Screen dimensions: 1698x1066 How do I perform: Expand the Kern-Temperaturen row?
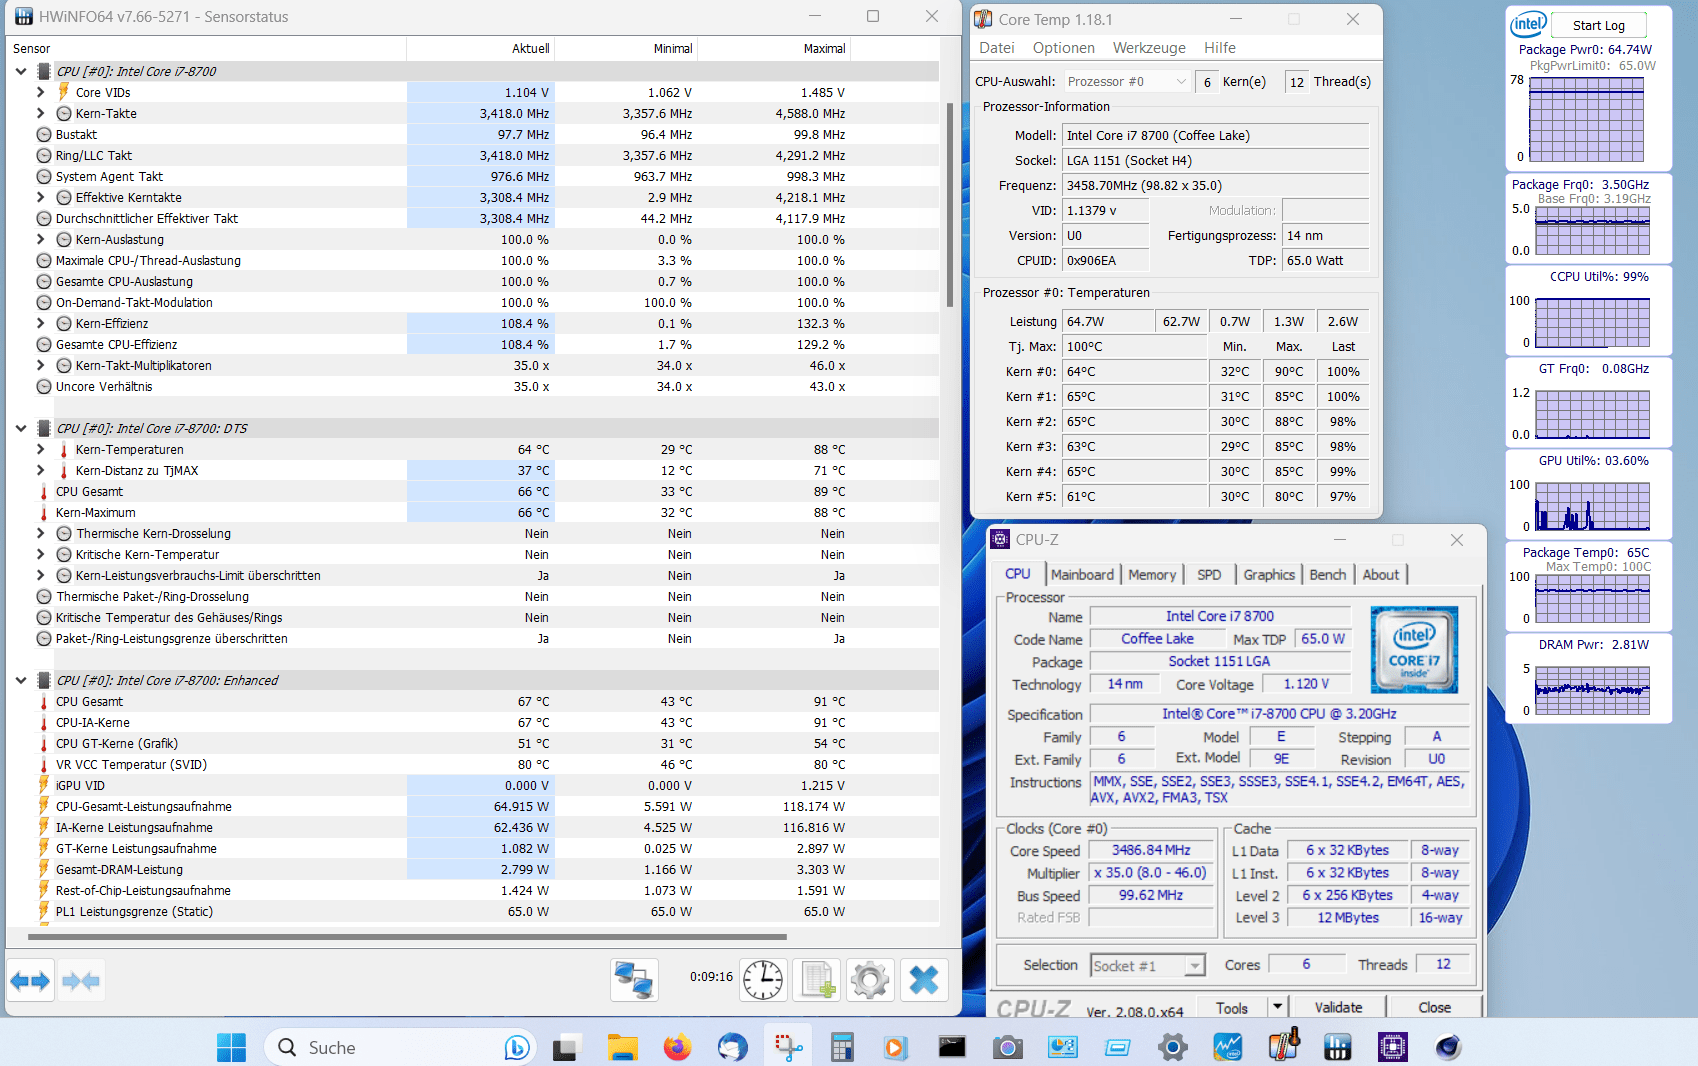40,449
